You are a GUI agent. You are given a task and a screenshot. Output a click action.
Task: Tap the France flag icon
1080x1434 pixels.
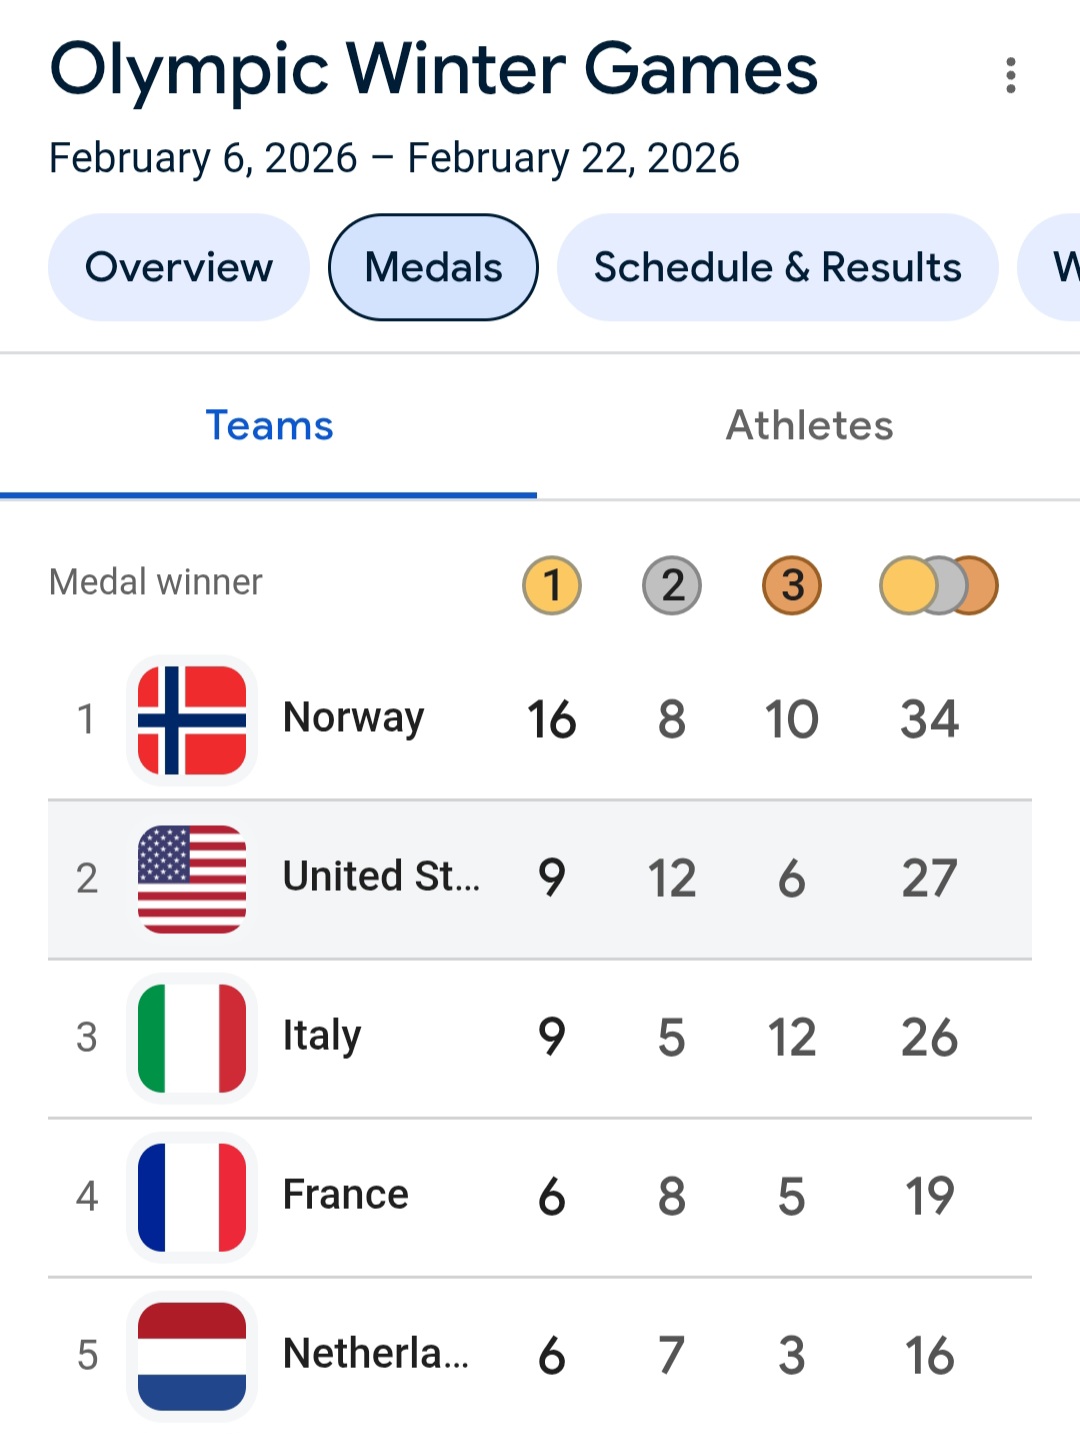[x=192, y=1197]
